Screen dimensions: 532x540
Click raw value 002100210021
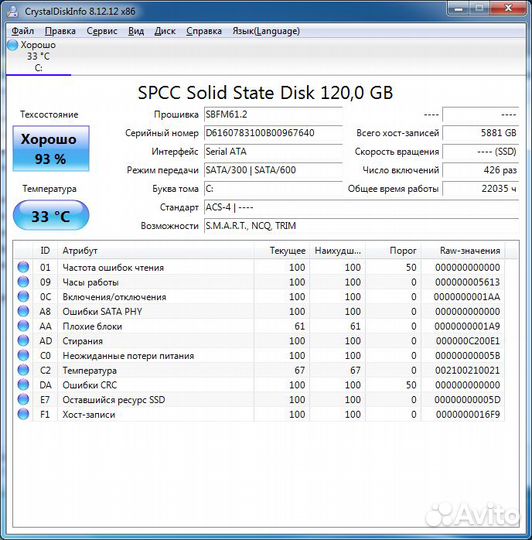[467, 371]
